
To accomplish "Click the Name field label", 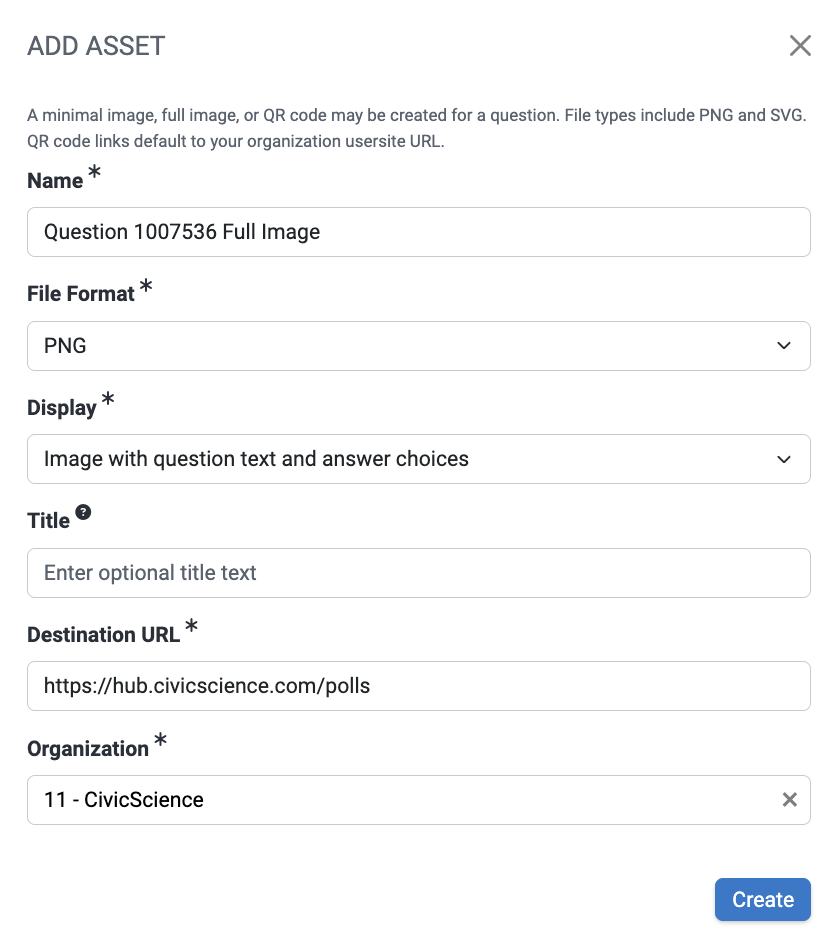I will (55, 181).
